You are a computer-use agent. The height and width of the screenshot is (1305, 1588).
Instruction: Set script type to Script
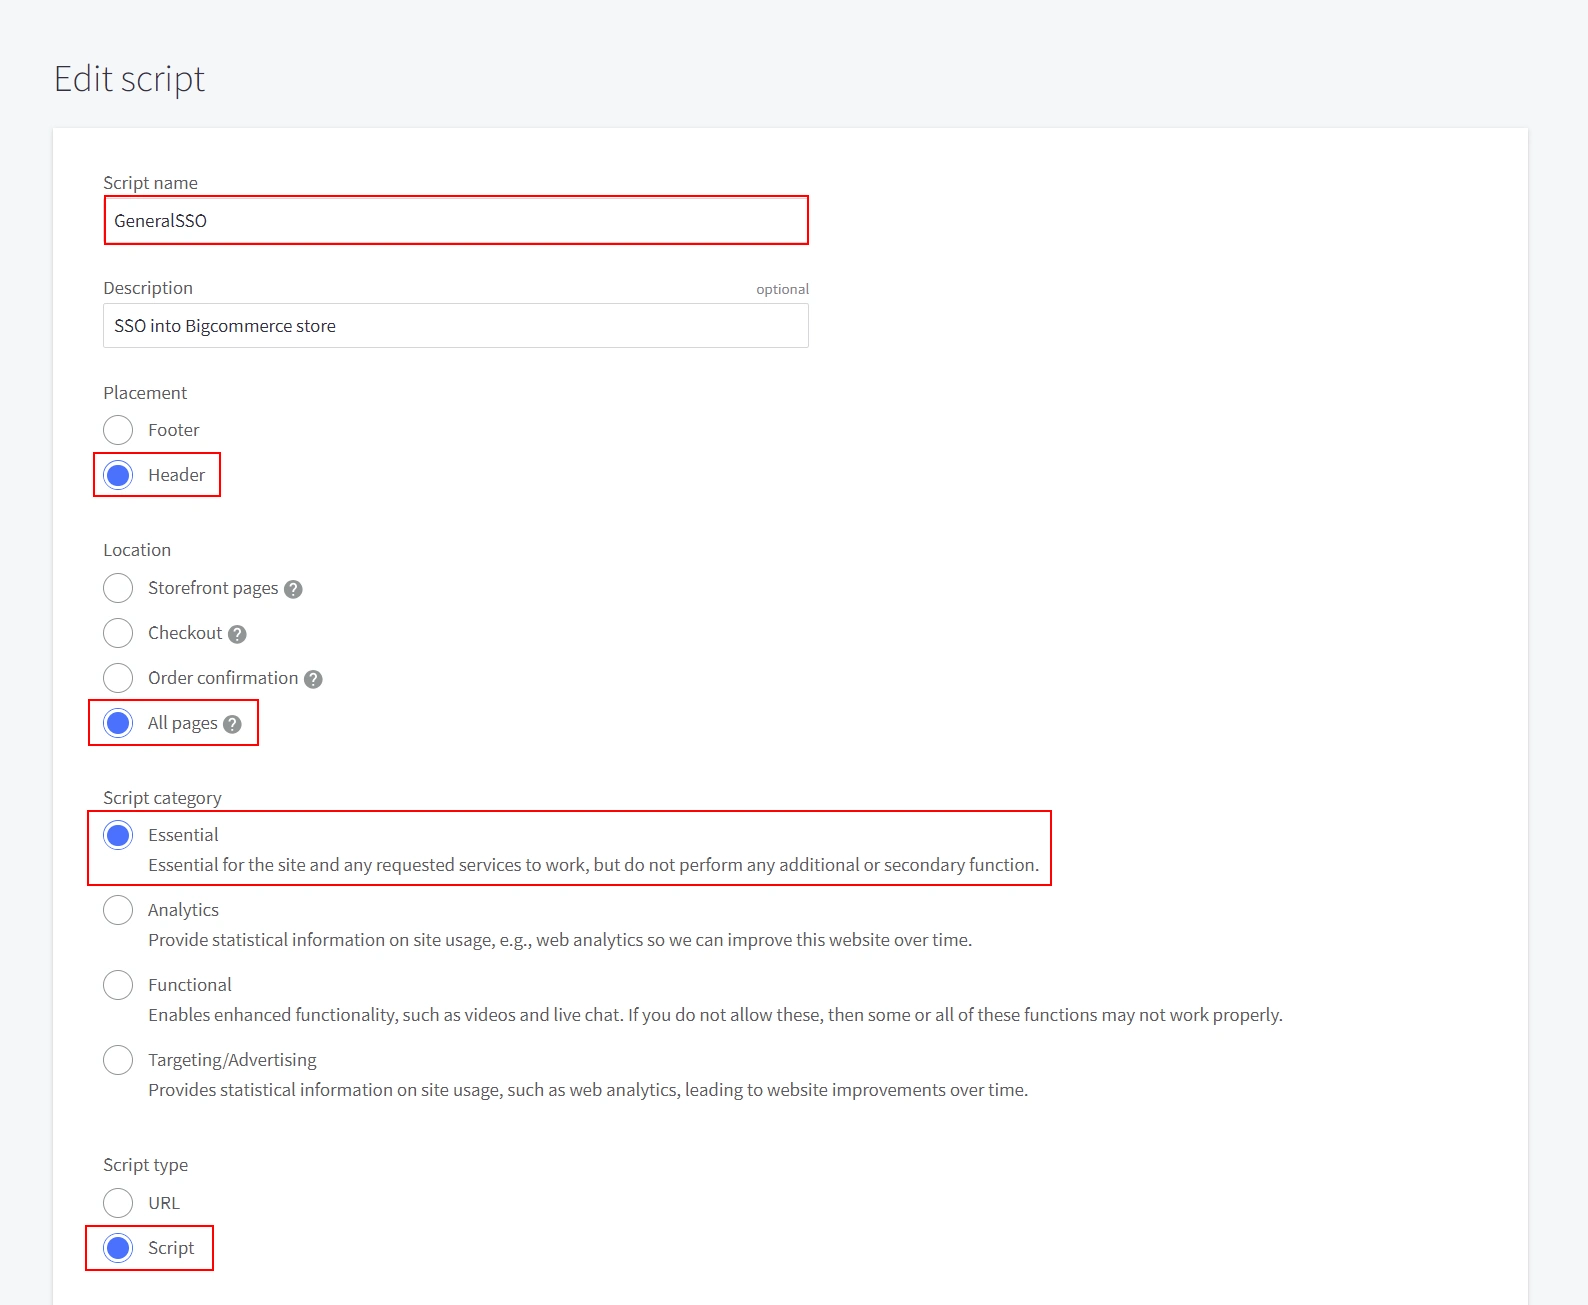tap(118, 1248)
